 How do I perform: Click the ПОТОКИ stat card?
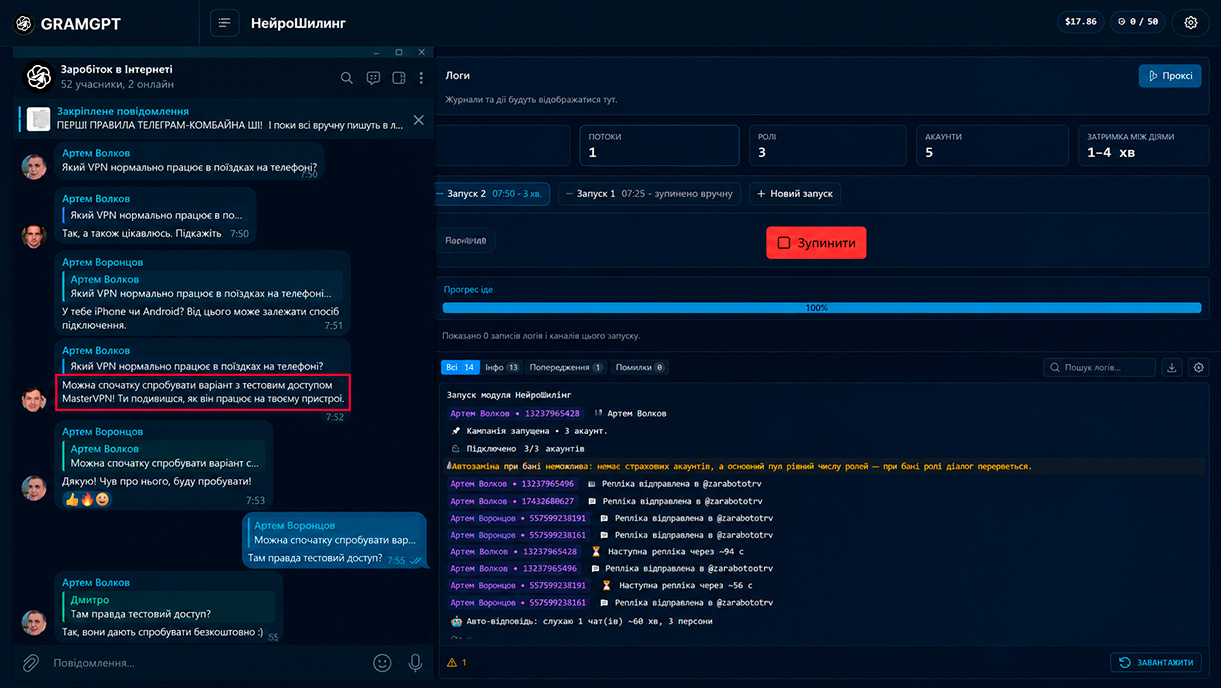[x=660, y=145]
